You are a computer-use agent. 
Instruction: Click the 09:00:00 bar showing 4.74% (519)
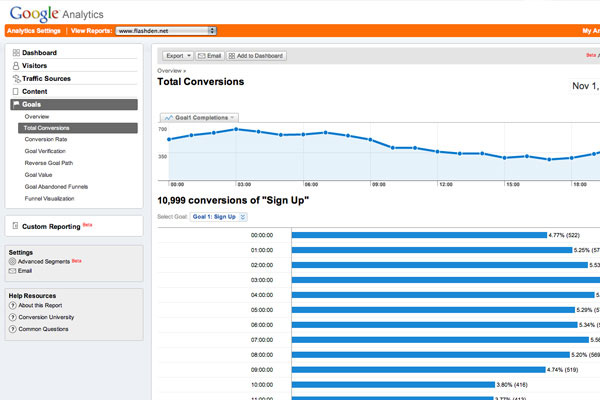[419, 370]
